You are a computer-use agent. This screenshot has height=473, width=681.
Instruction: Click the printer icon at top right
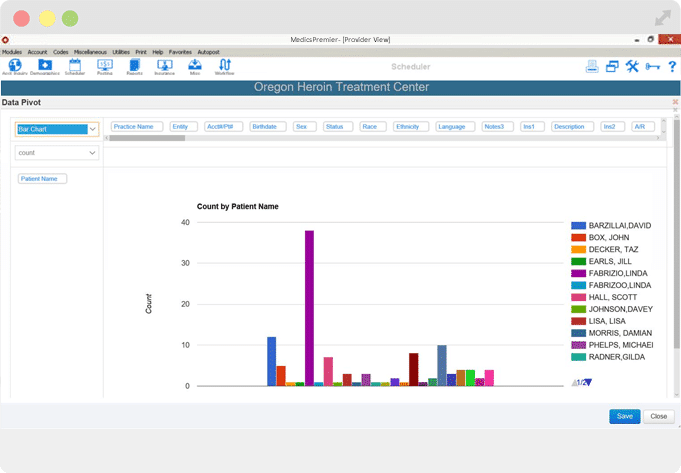592,67
